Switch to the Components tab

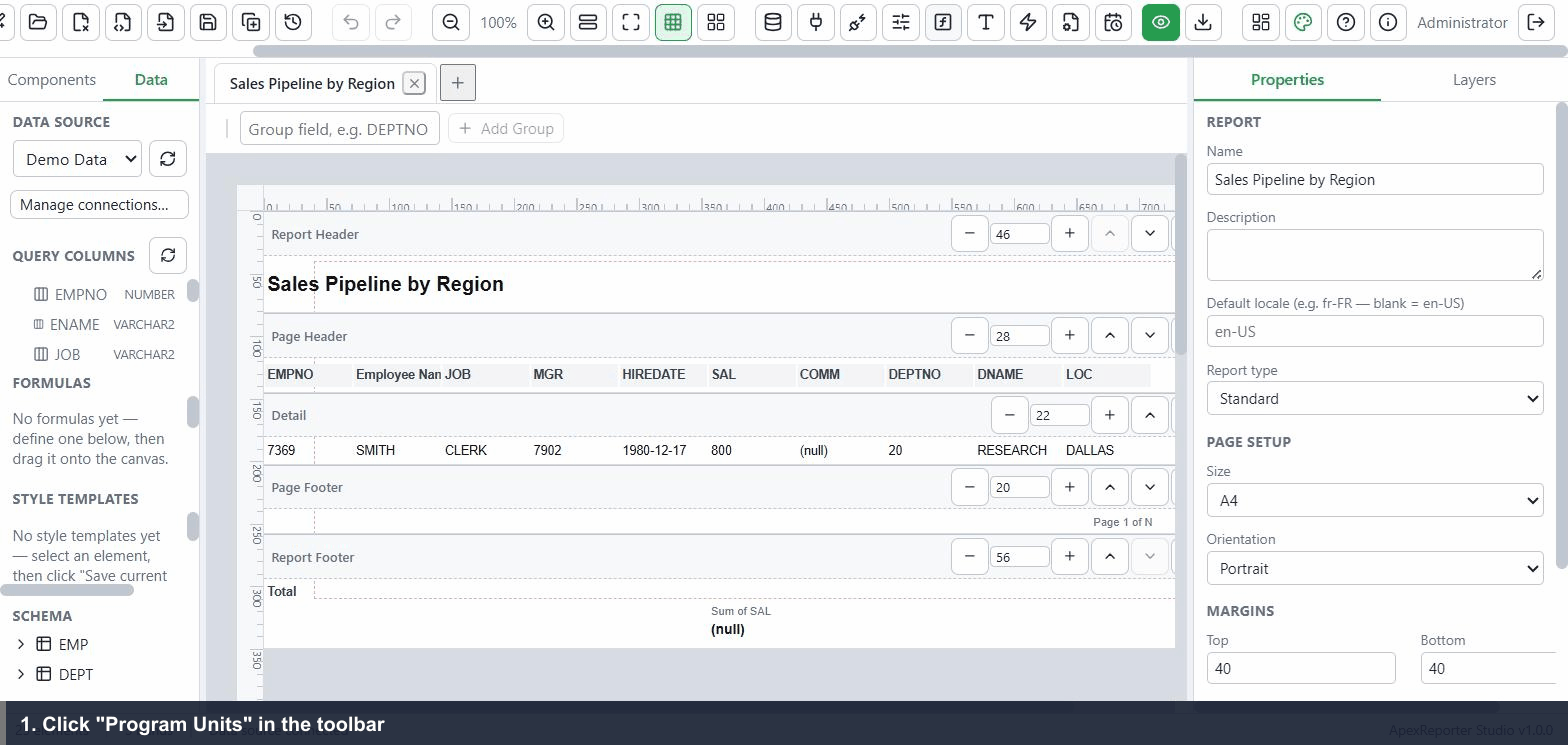tap(51, 80)
